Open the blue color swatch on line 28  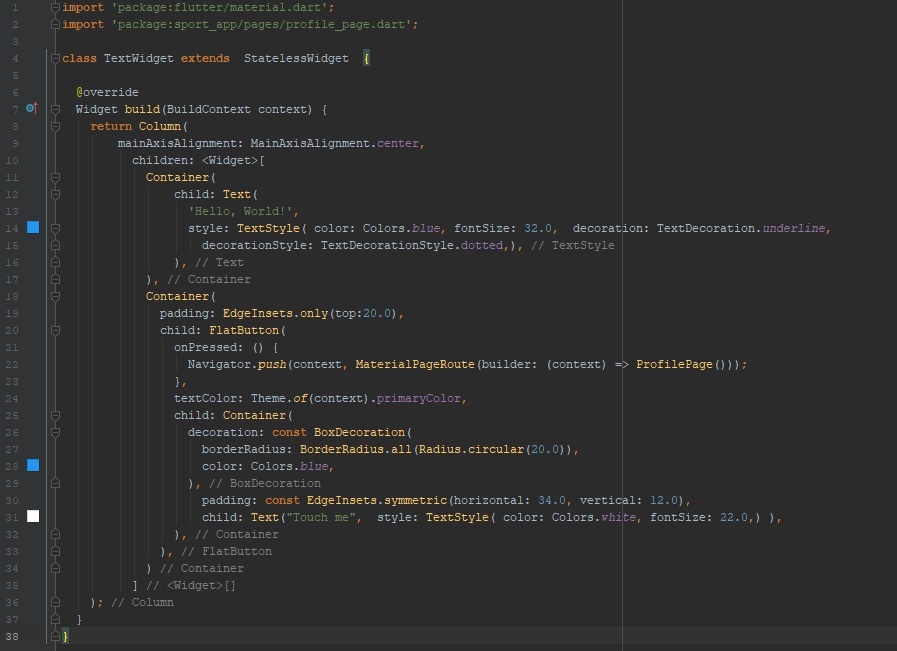tap(33, 465)
